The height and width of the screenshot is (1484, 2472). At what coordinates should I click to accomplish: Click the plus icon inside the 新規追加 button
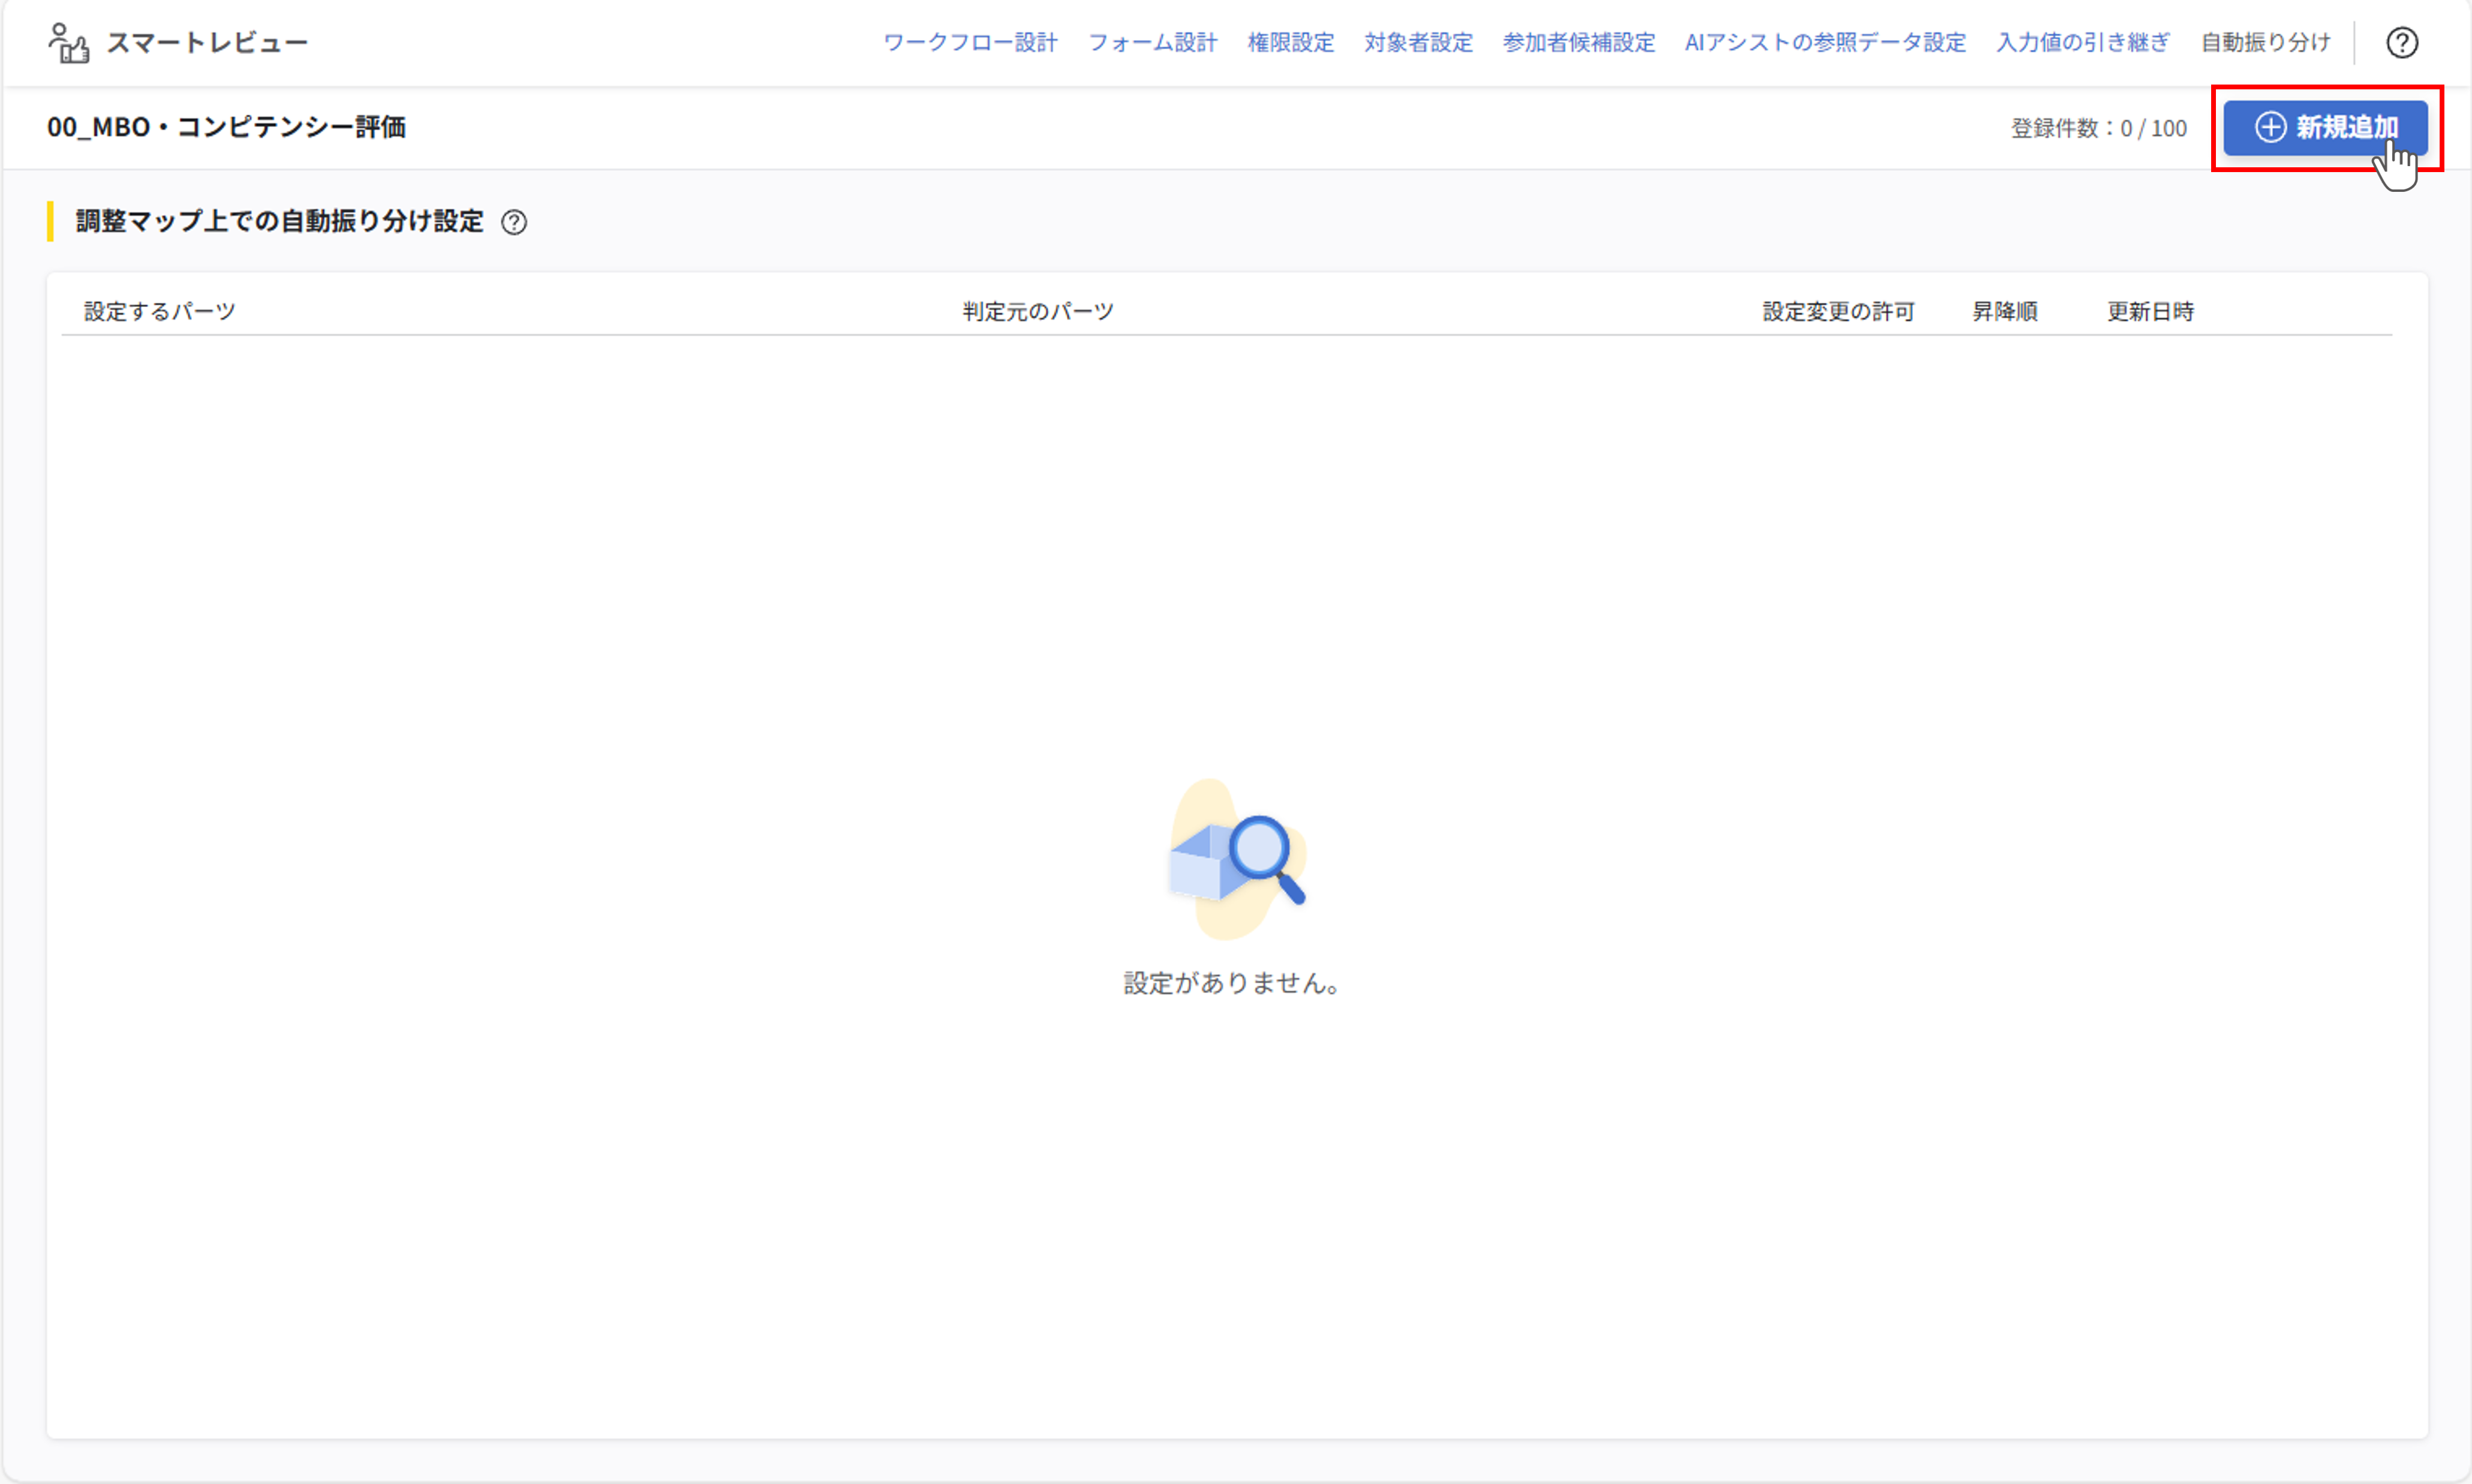(2272, 127)
